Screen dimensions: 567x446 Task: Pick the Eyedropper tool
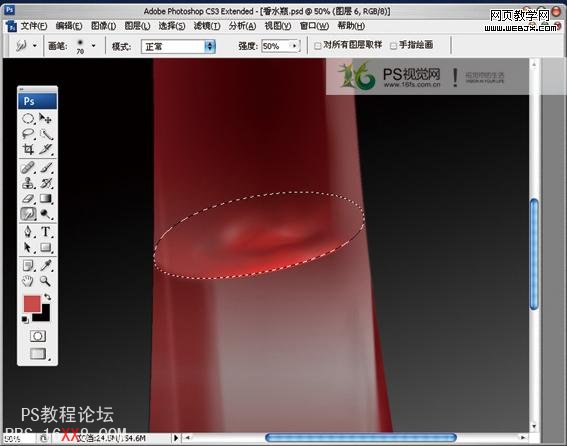[46, 265]
